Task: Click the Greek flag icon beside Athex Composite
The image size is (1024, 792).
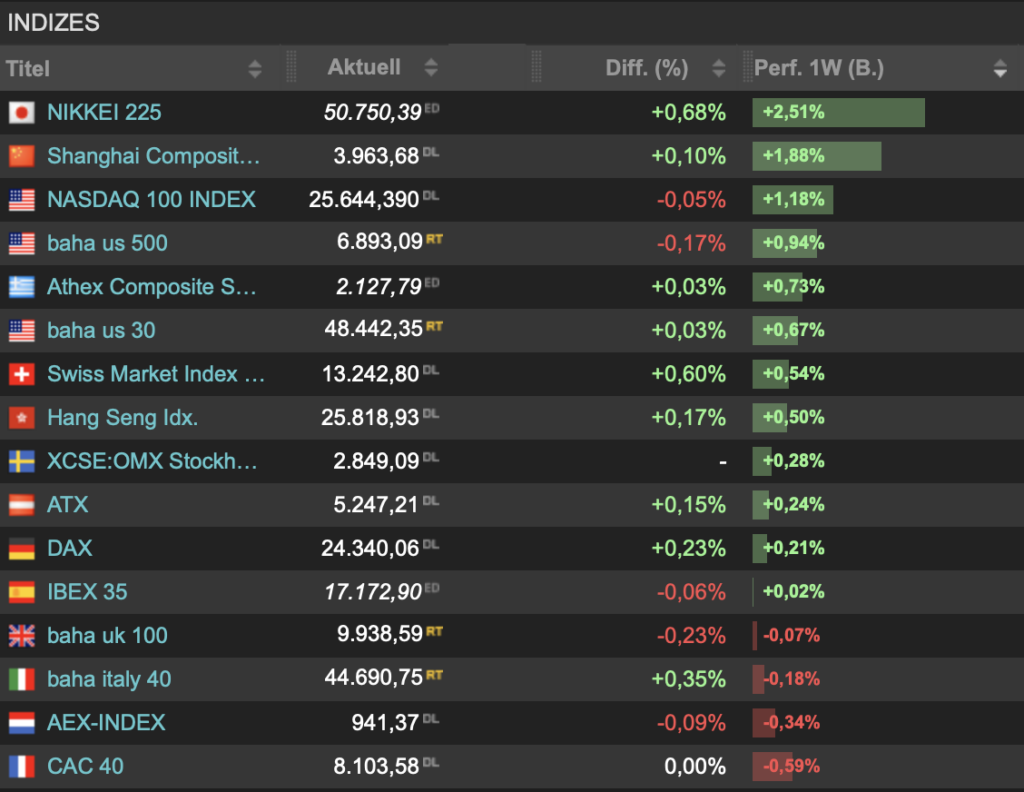Action: coord(21,287)
